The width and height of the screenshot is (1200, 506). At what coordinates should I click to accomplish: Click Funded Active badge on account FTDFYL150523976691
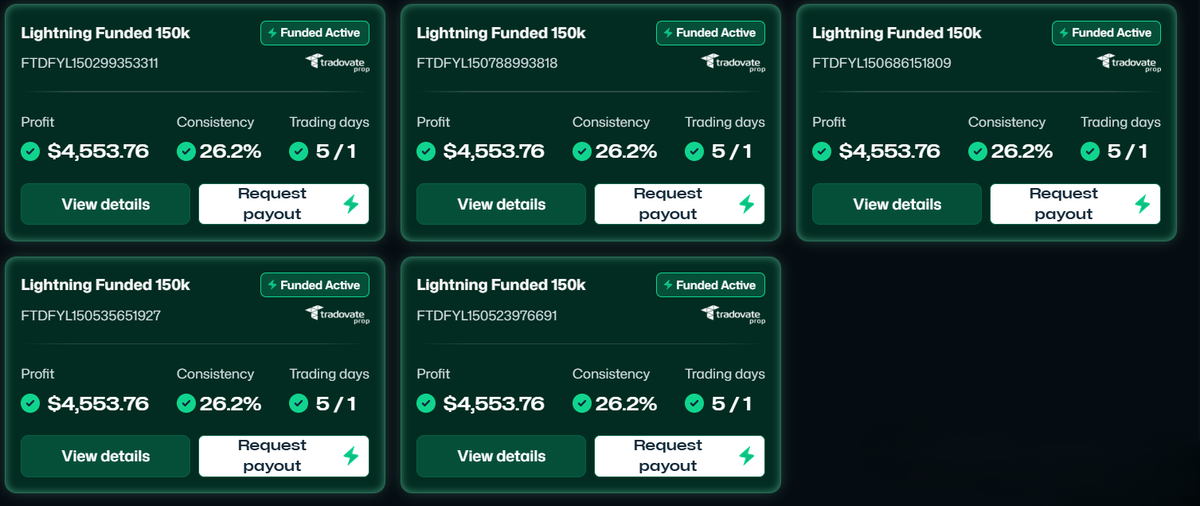[711, 285]
